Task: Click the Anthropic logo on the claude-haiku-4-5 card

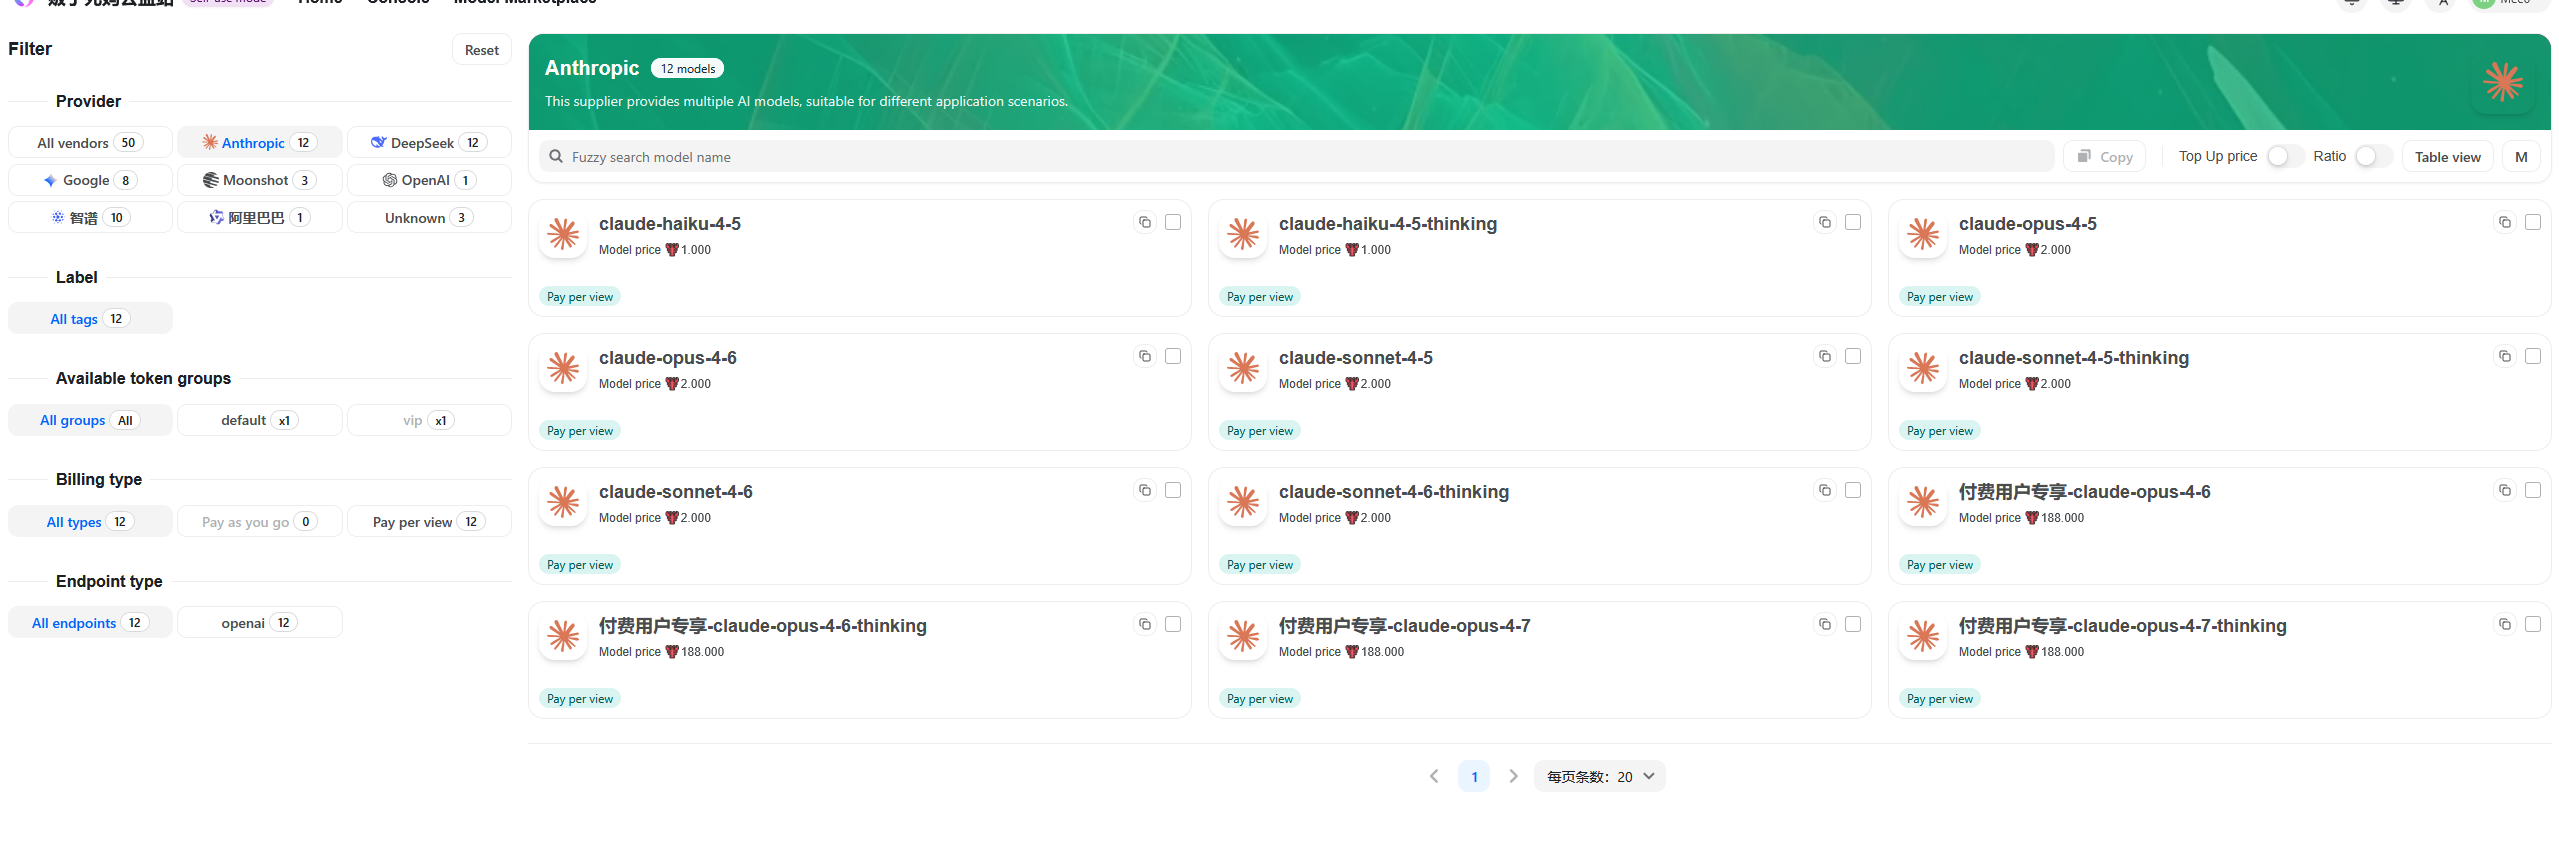Action: [x=563, y=234]
